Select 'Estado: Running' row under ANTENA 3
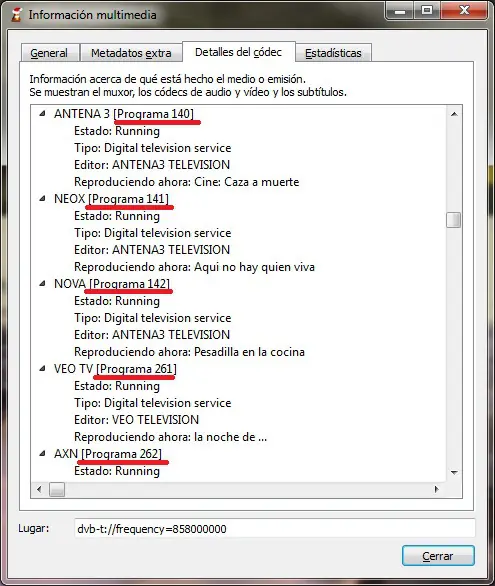Image resolution: width=495 pixels, height=586 pixels. coord(117,131)
